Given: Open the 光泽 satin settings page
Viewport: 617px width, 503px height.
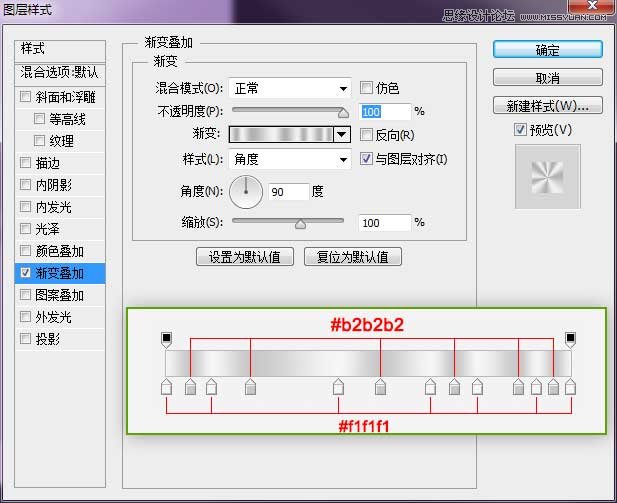Looking at the screenshot, I should [x=48, y=229].
